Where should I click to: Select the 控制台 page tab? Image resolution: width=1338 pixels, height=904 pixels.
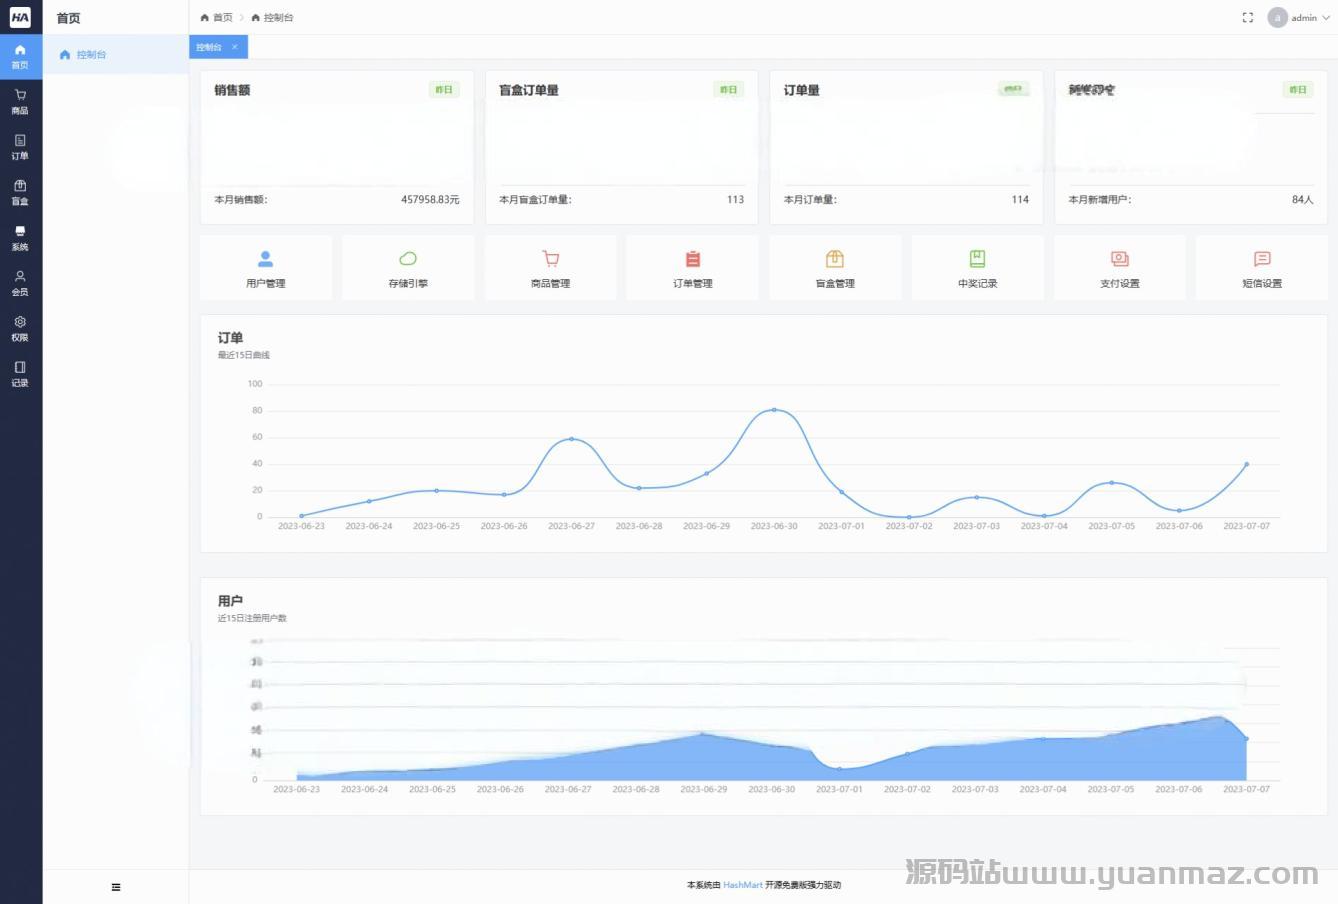pos(209,47)
